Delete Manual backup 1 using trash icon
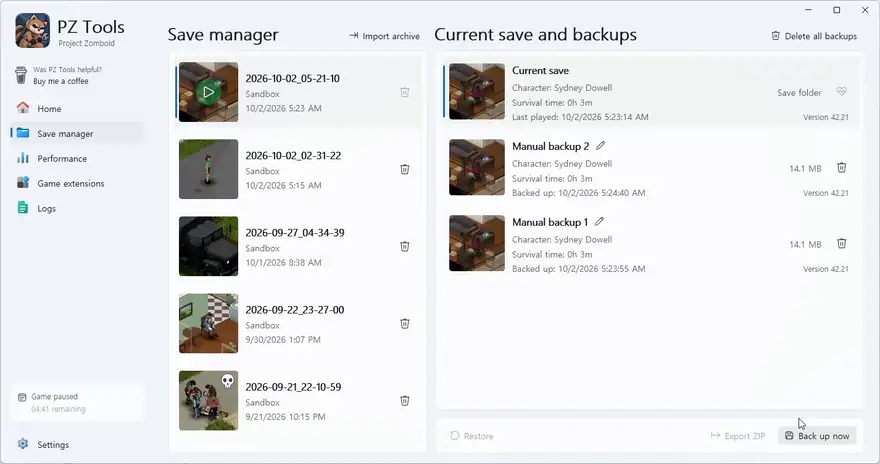The image size is (880, 464). point(842,244)
